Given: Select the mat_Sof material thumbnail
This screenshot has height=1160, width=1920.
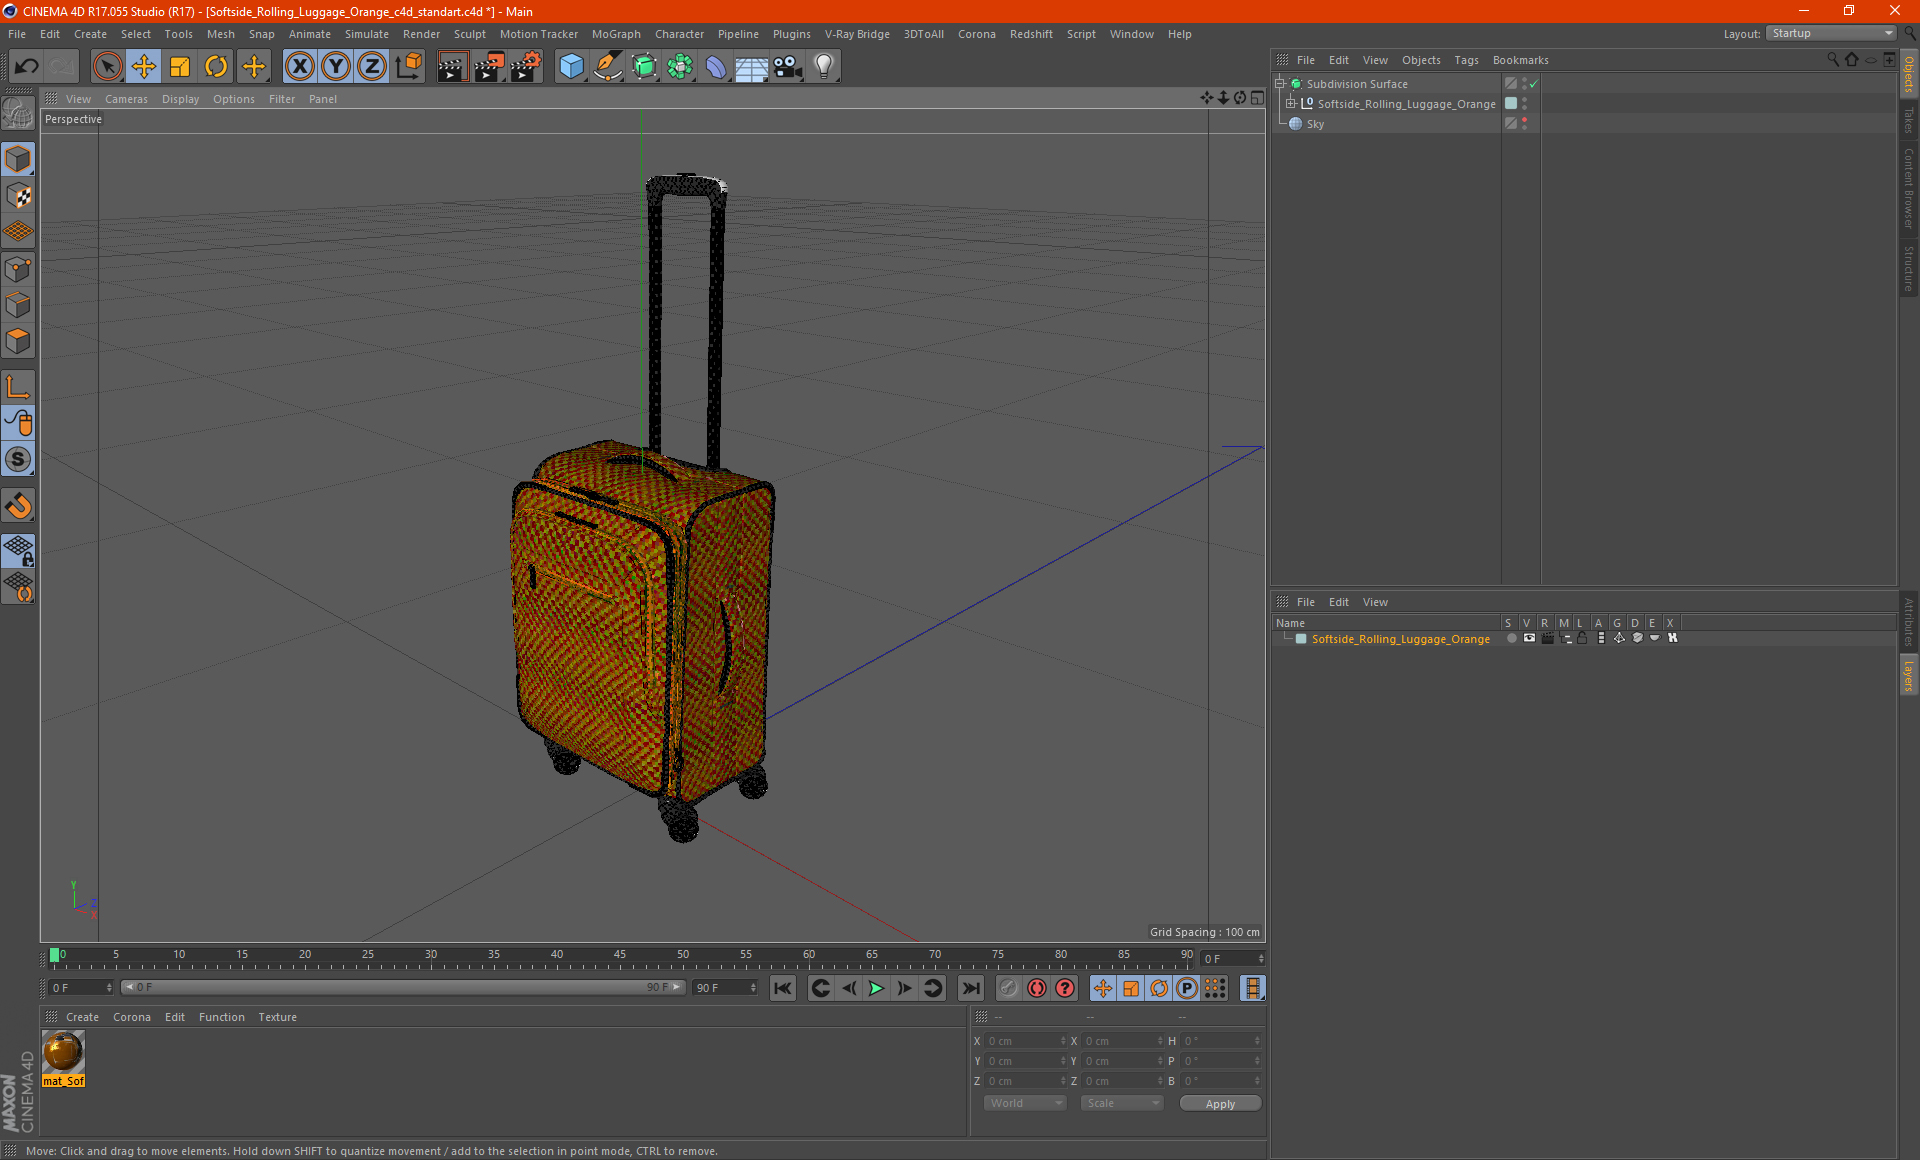Looking at the screenshot, I should pos(63,1052).
